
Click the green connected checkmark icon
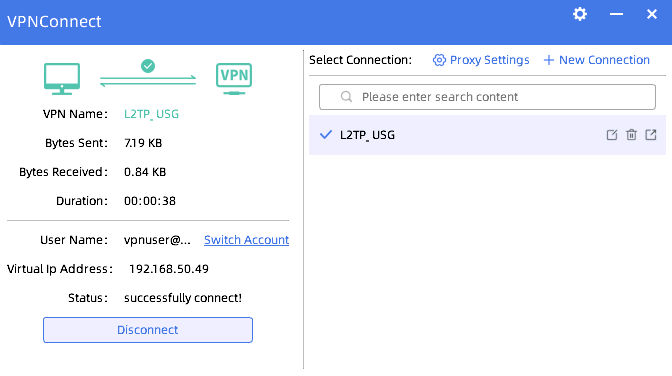pos(148,66)
